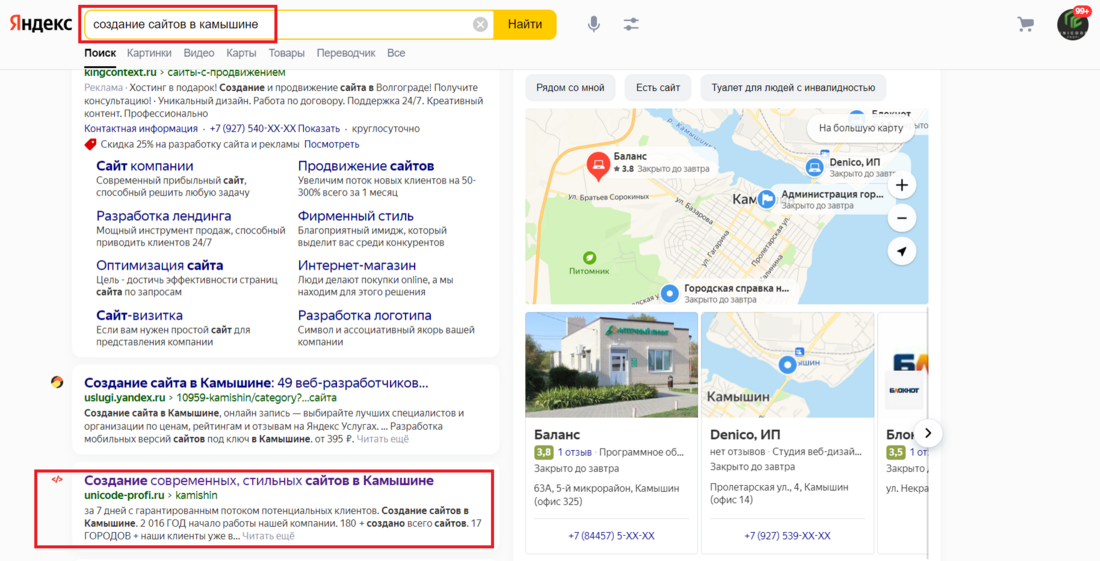Image resolution: width=1100 pixels, height=561 pixels.
Task: Open the Сайт компании sitelink
Action: tap(145, 166)
